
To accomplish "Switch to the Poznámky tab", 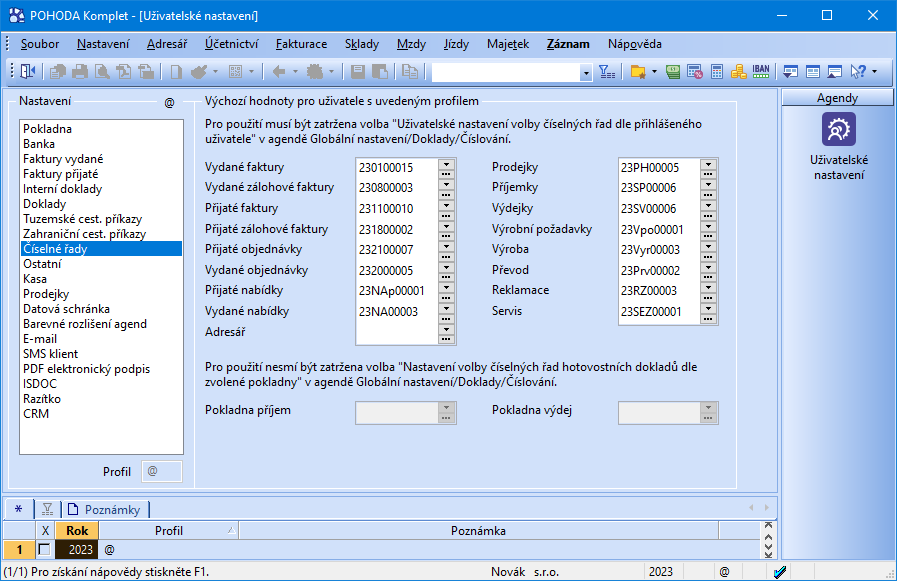I will [105, 509].
